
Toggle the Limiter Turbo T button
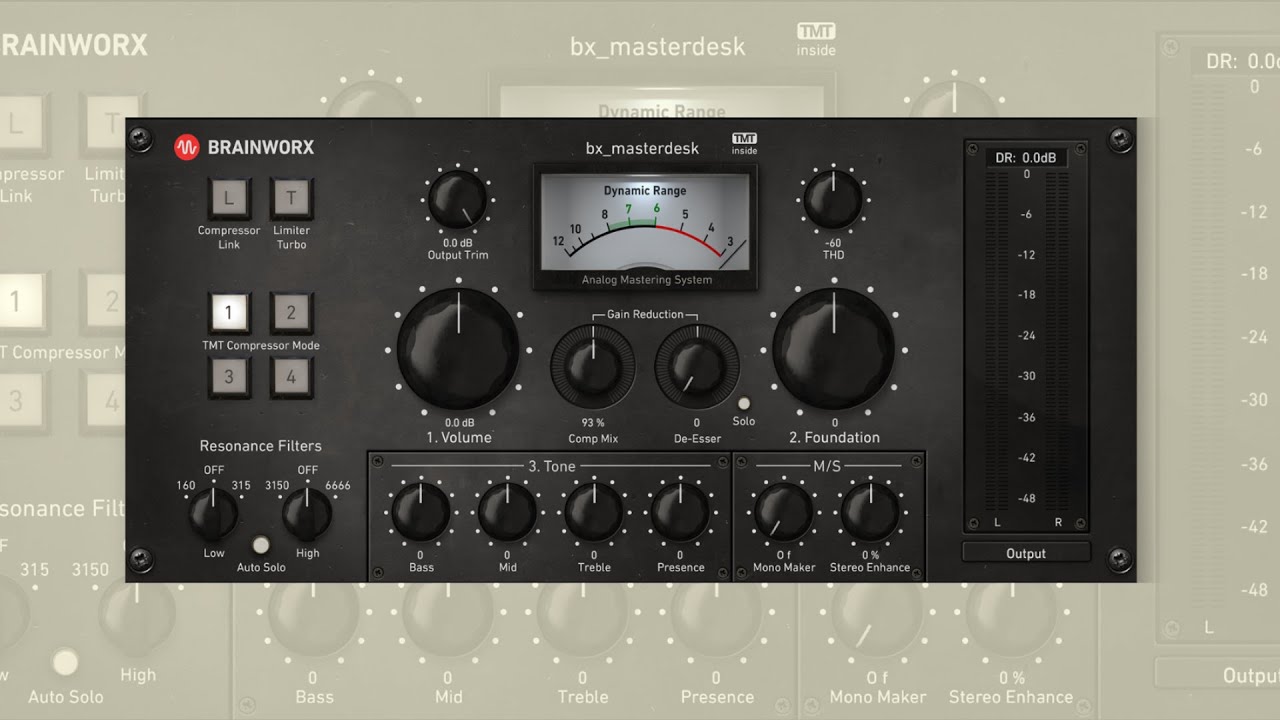(x=291, y=198)
